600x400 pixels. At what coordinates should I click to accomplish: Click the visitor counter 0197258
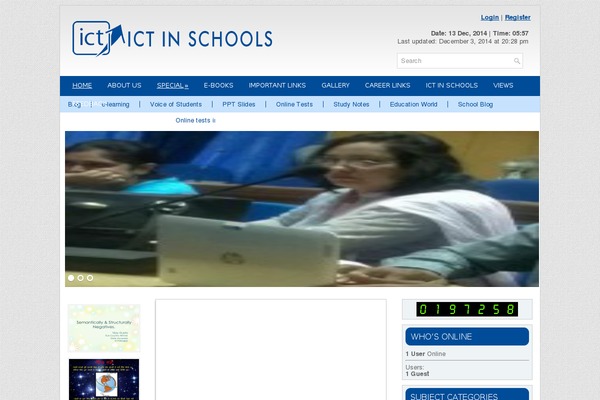(x=467, y=309)
